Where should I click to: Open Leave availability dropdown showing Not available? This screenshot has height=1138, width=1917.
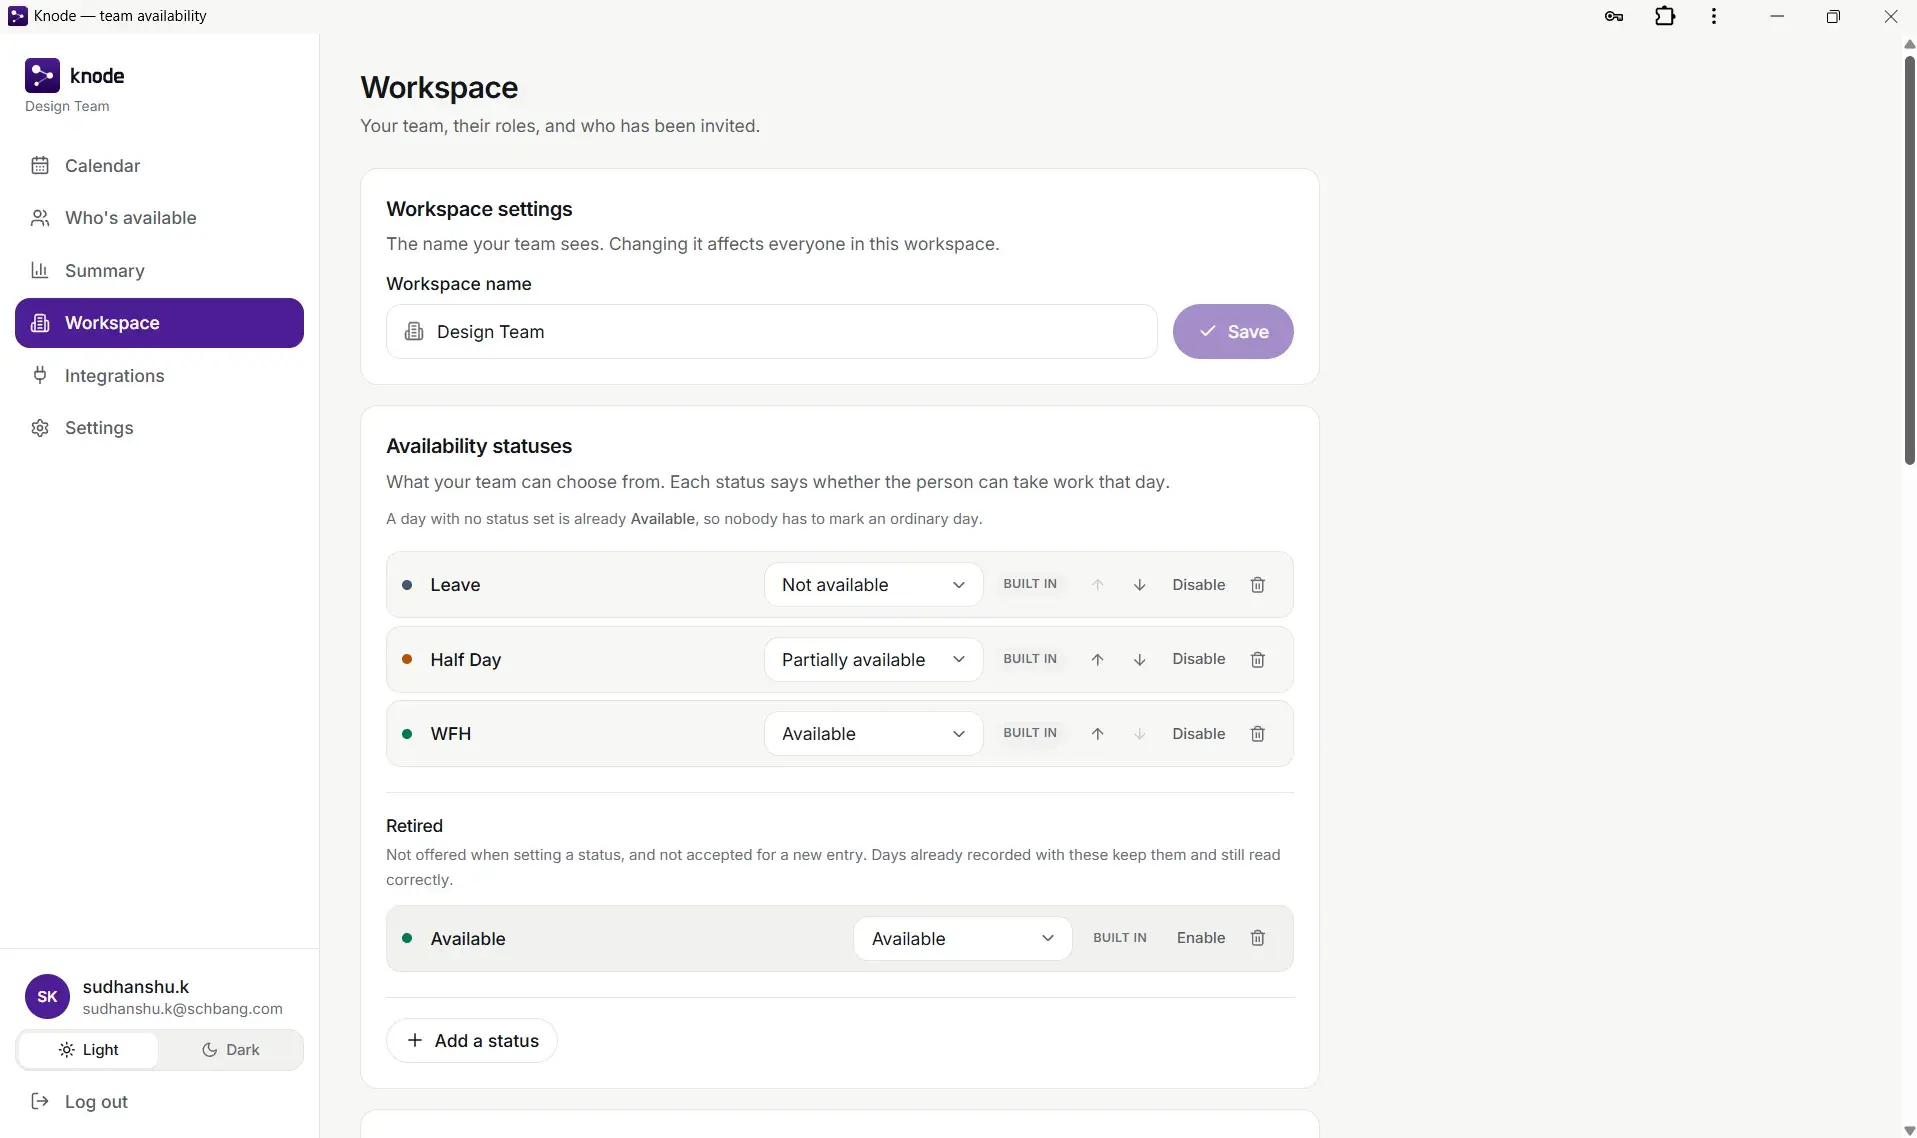pyautogui.click(x=873, y=585)
